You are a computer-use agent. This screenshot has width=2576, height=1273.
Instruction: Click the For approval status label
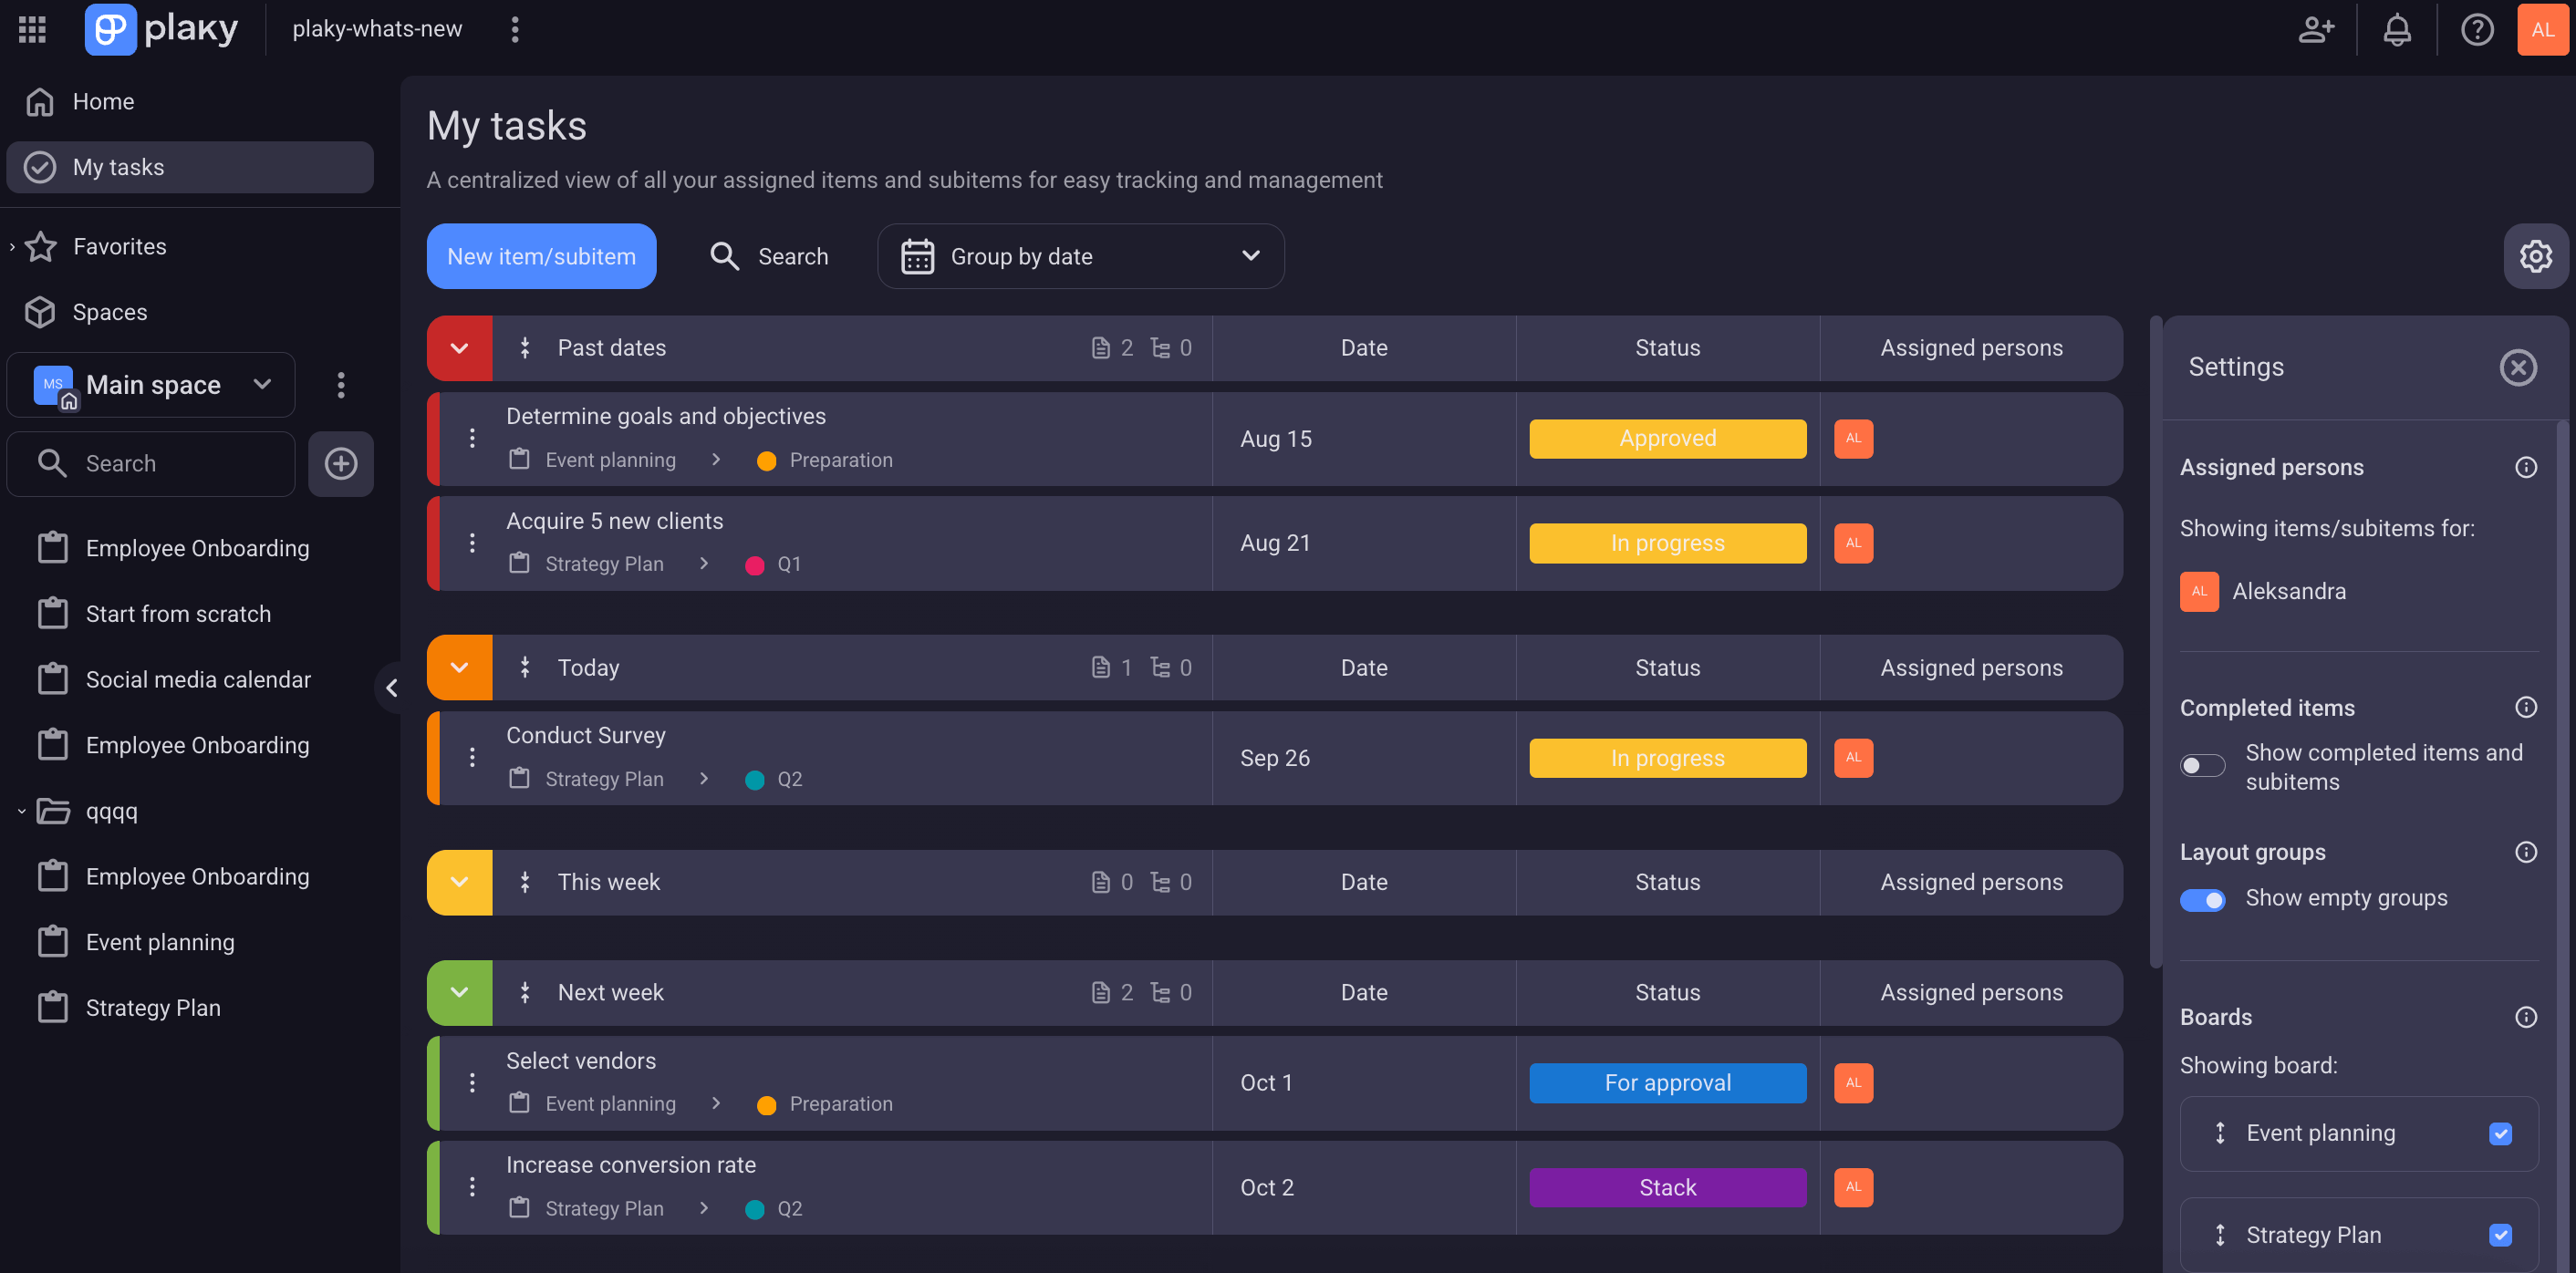tap(1667, 1082)
